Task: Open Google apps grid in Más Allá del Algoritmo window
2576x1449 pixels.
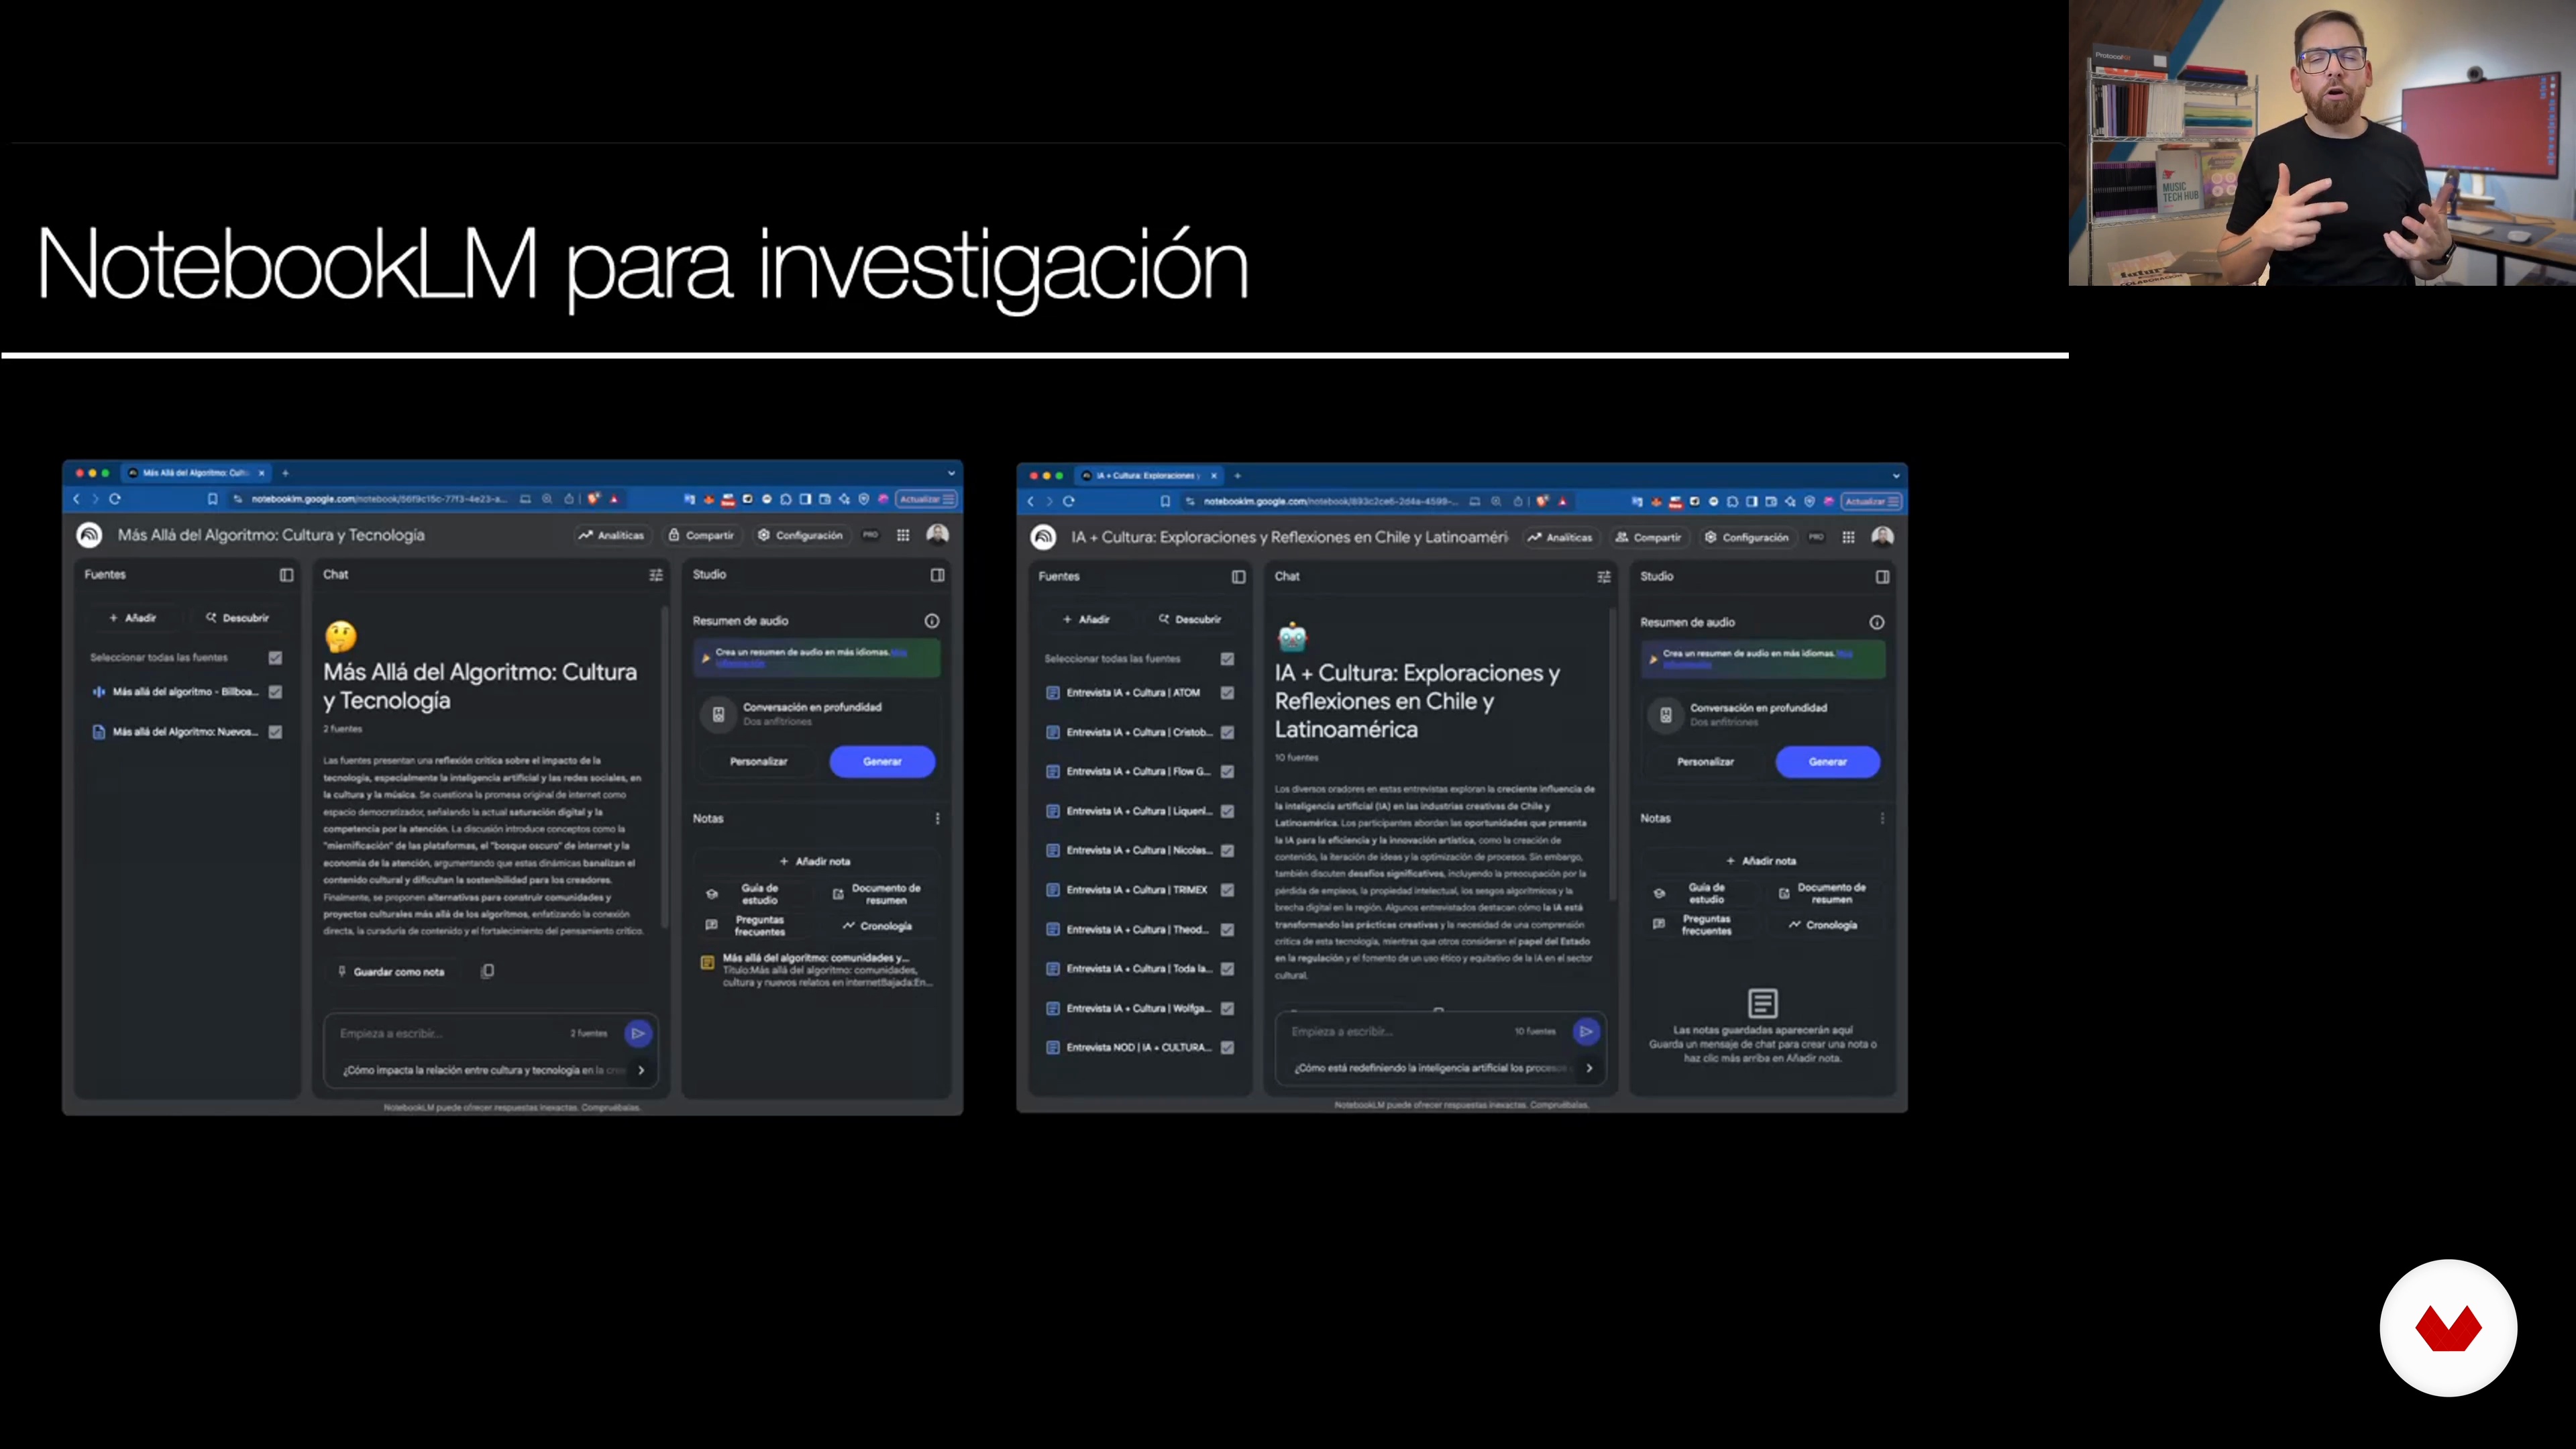Action: click(903, 535)
